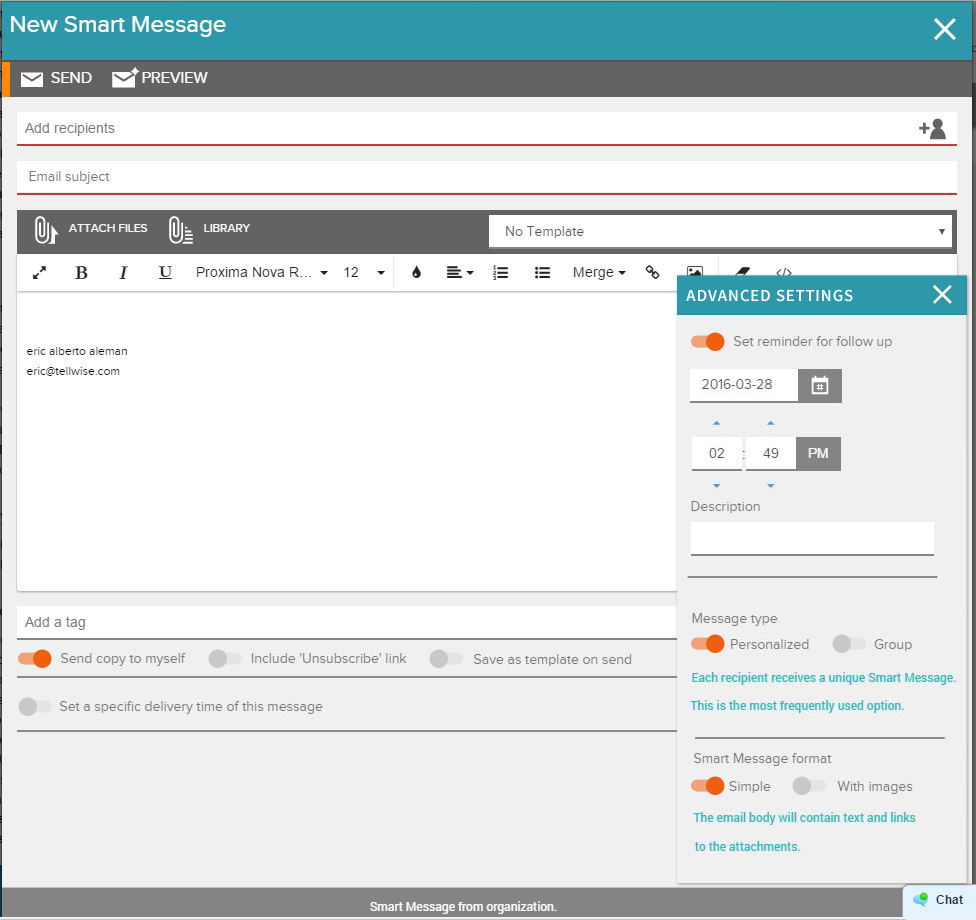The width and height of the screenshot is (976, 920).
Task: Open the text color droplet tool
Action: click(417, 273)
